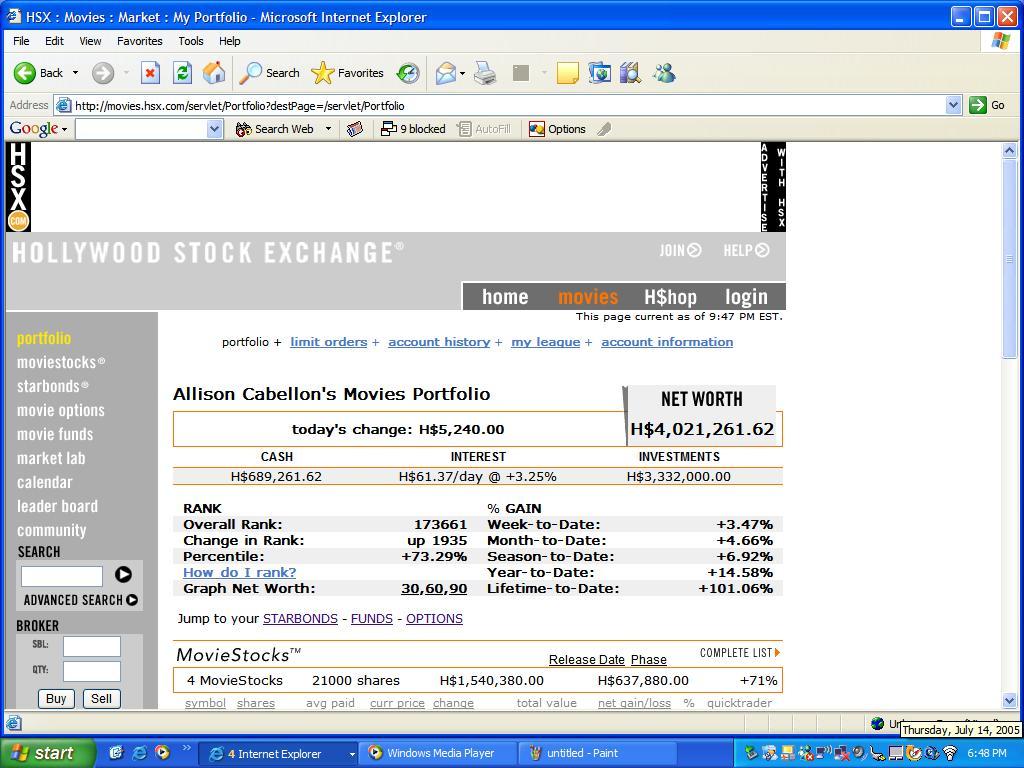Select the movies tab on HSX
Image resolution: width=1024 pixels, height=768 pixels.
point(588,296)
